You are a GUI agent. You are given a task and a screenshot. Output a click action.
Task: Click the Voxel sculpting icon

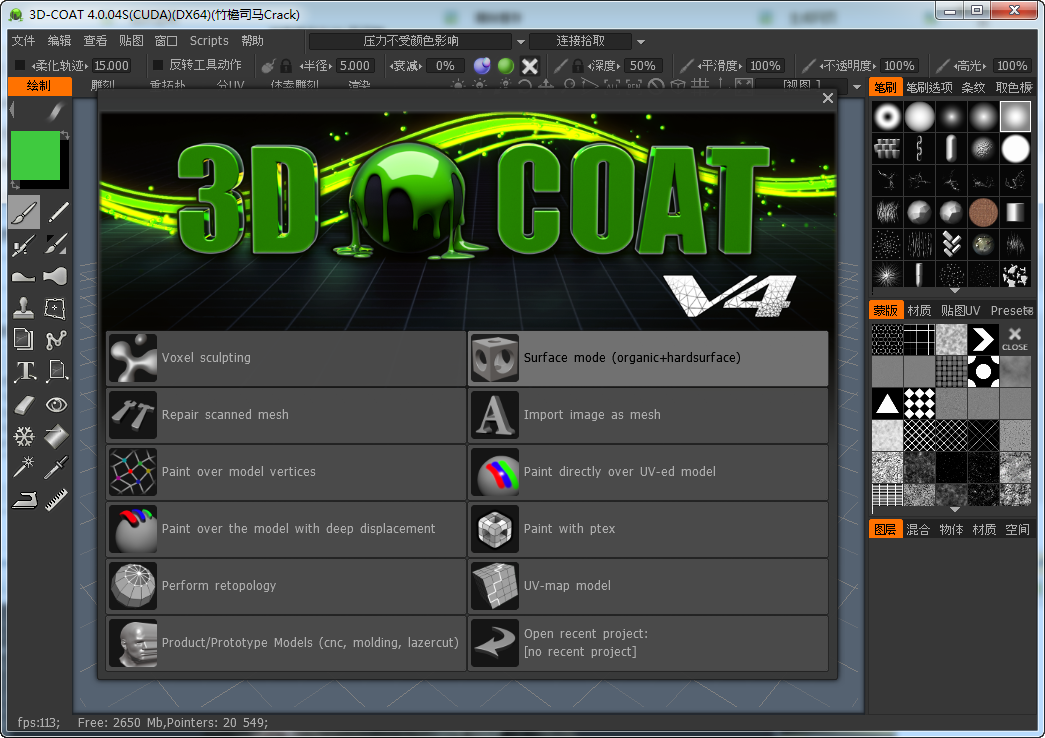(133, 358)
